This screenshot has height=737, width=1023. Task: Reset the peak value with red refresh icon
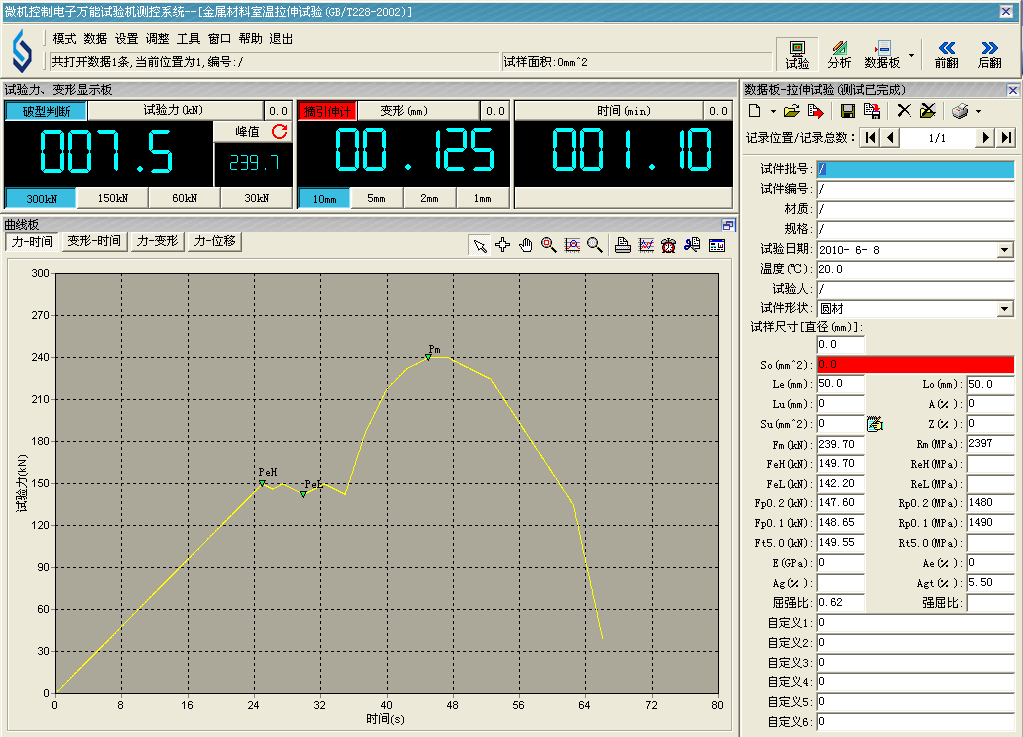[x=279, y=132]
